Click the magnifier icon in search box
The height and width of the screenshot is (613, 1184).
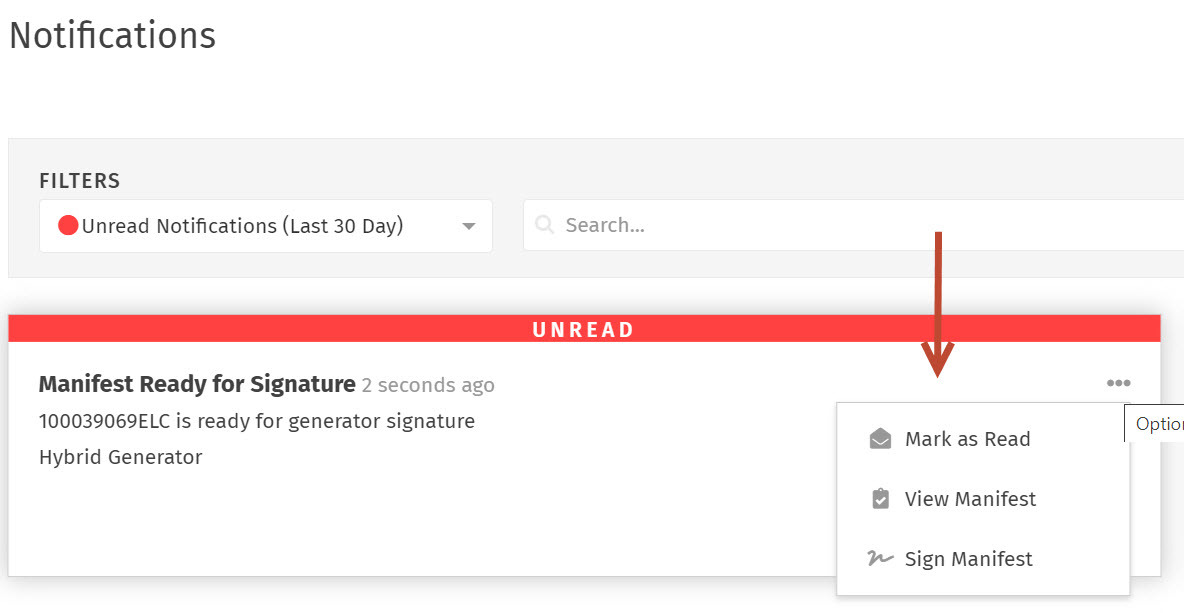coord(544,224)
